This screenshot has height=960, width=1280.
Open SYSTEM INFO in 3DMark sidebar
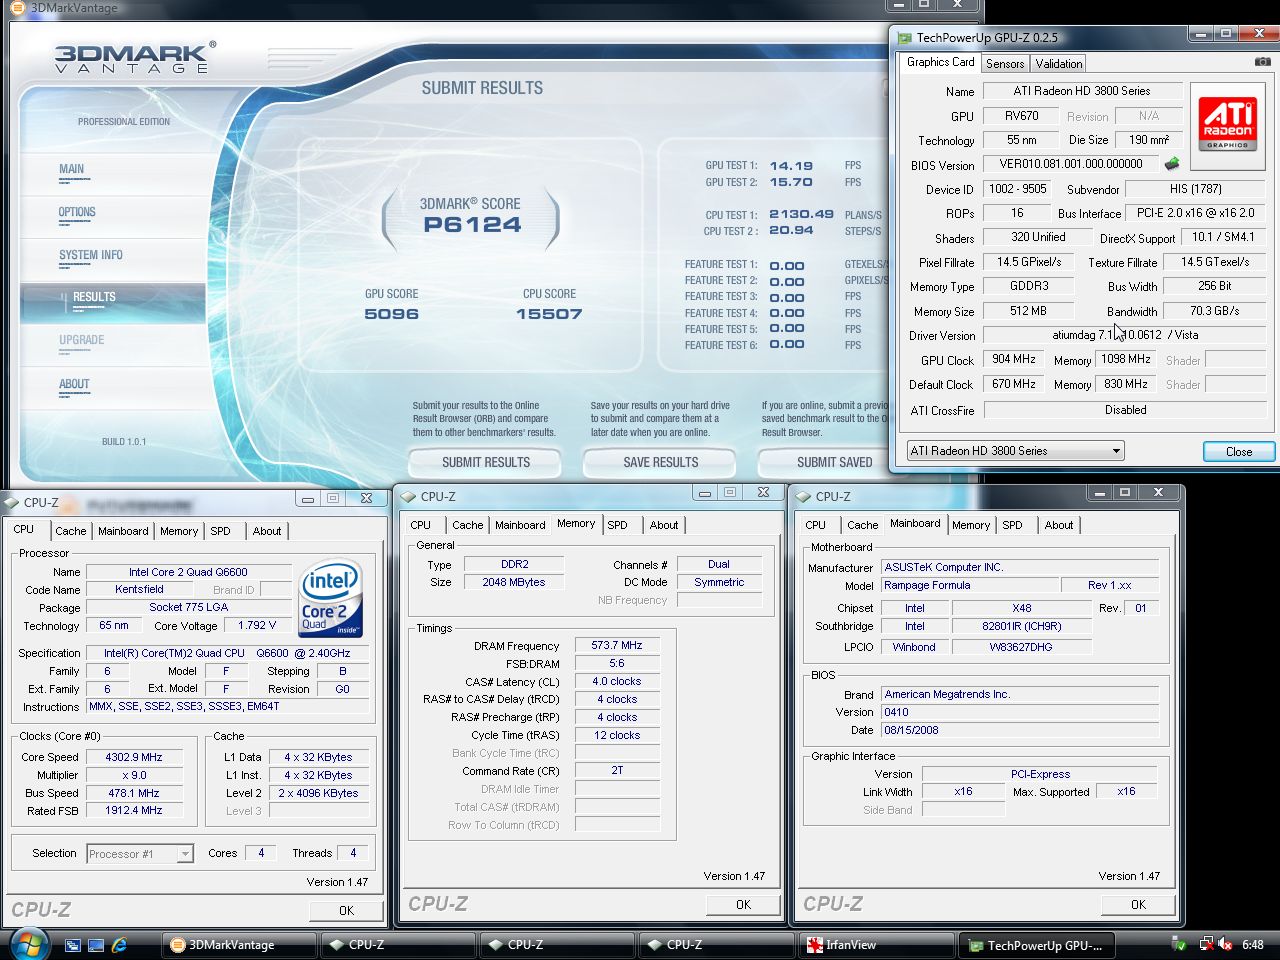91,255
